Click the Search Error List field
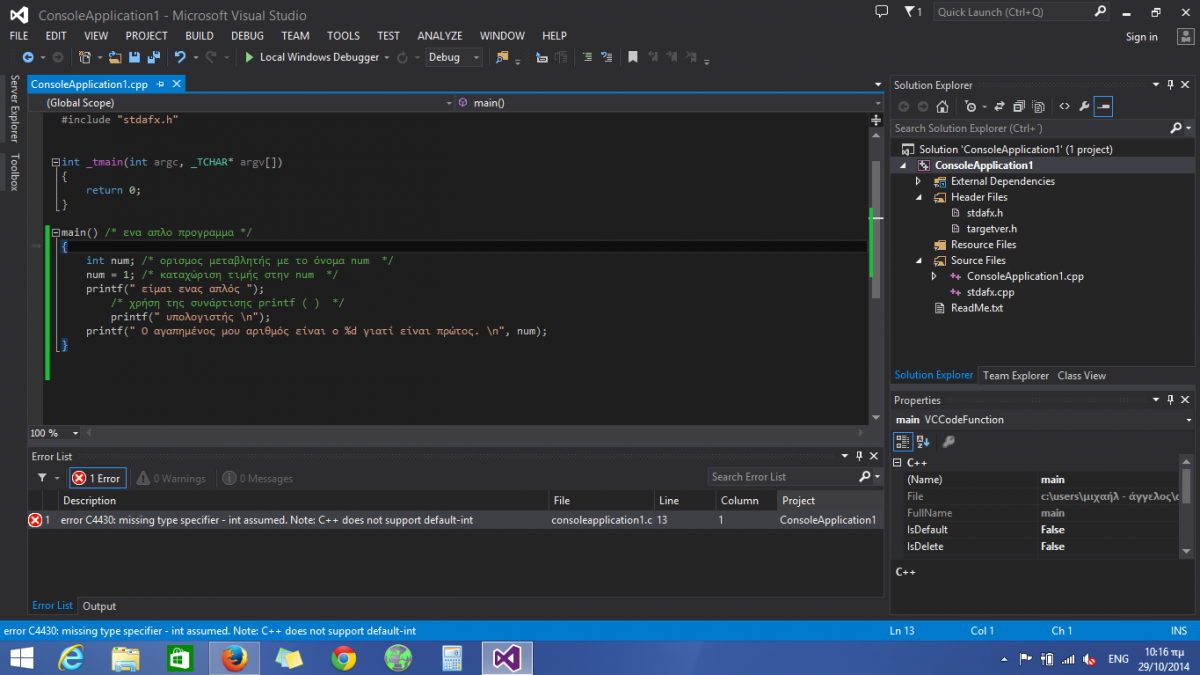 [784, 477]
